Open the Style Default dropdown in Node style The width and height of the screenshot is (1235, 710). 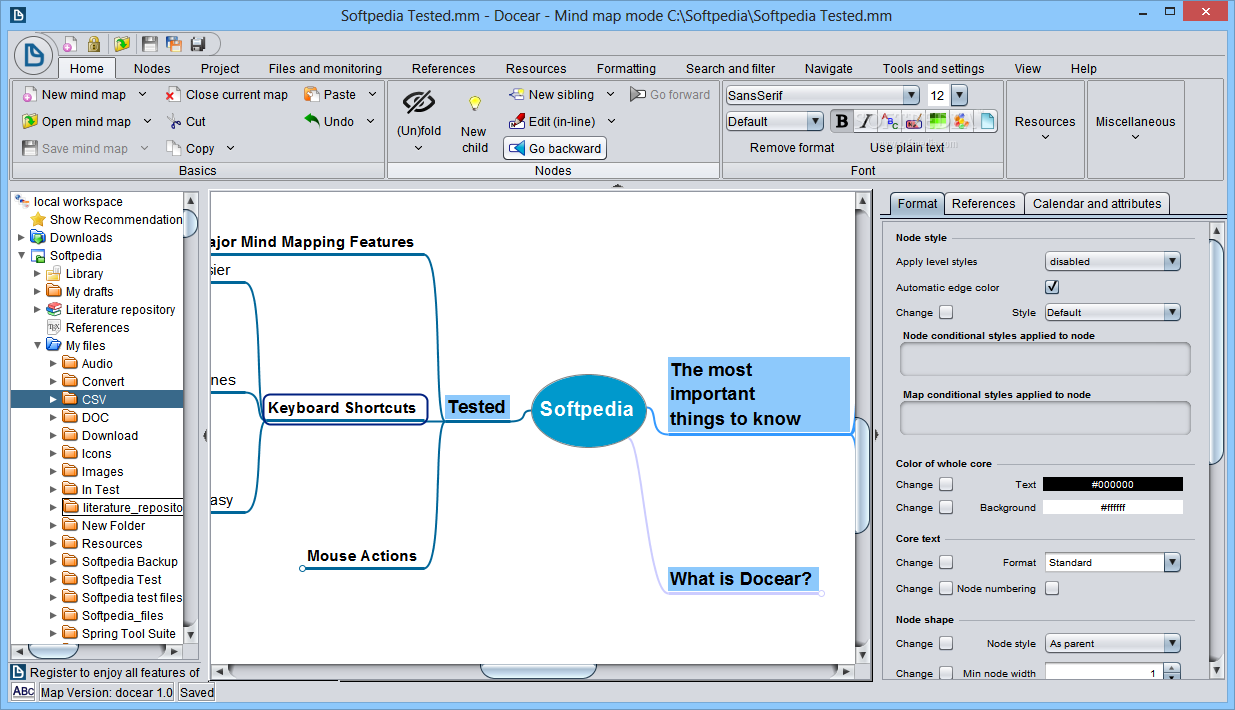pyautogui.click(x=1113, y=312)
